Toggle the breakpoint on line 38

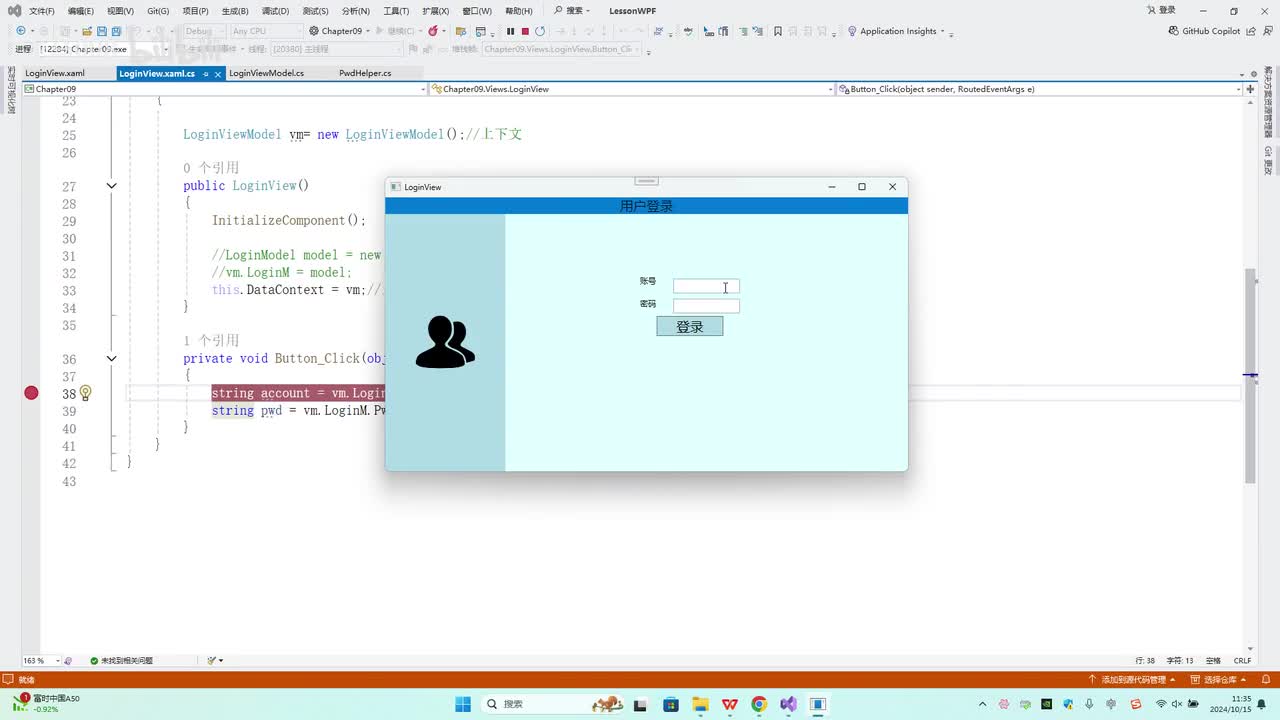(31, 393)
